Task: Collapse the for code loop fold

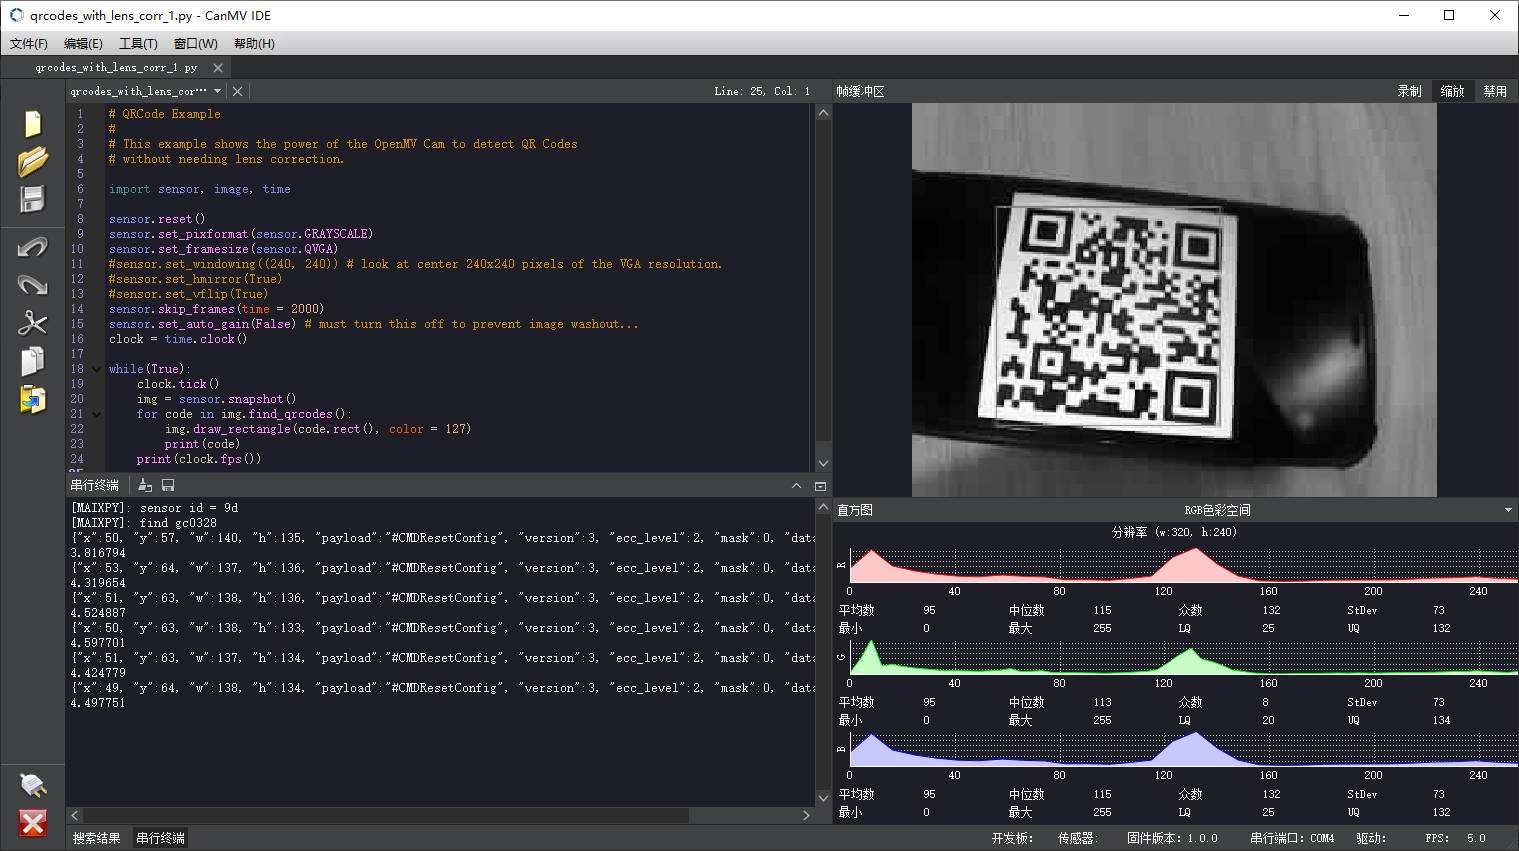Action: tap(97, 414)
